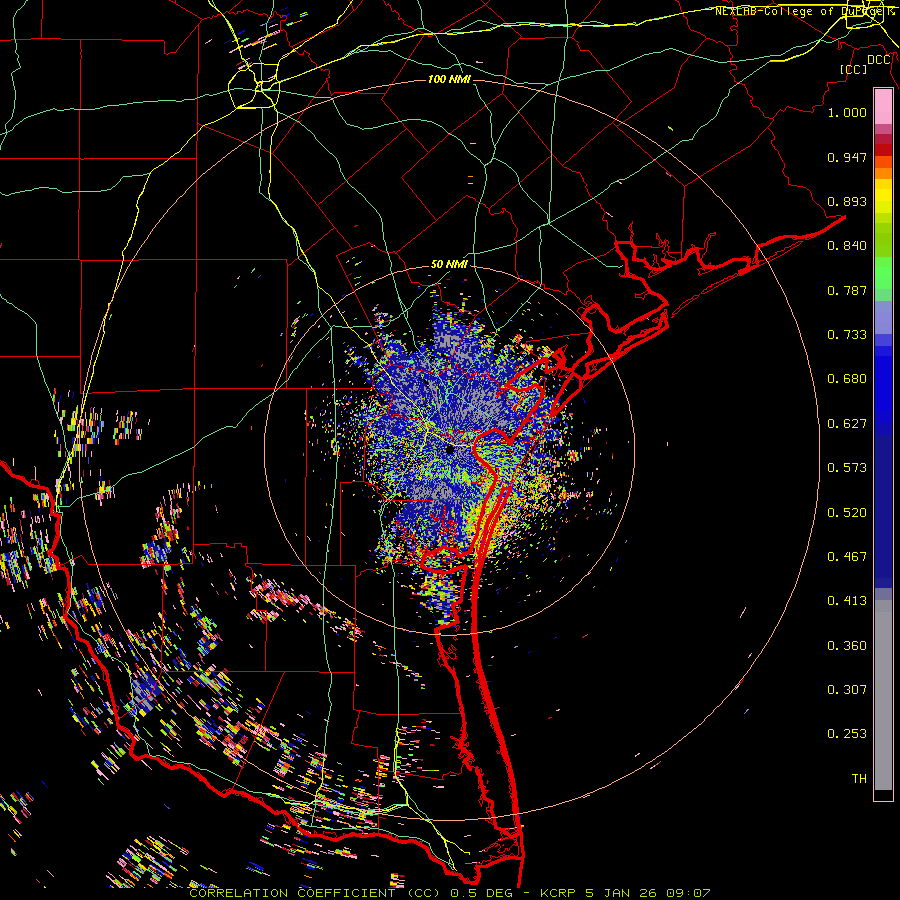This screenshot has height=900, width=900.
Task: Click the 0.467 scale value
Action: pyautogui.click(x=847, y=557)
